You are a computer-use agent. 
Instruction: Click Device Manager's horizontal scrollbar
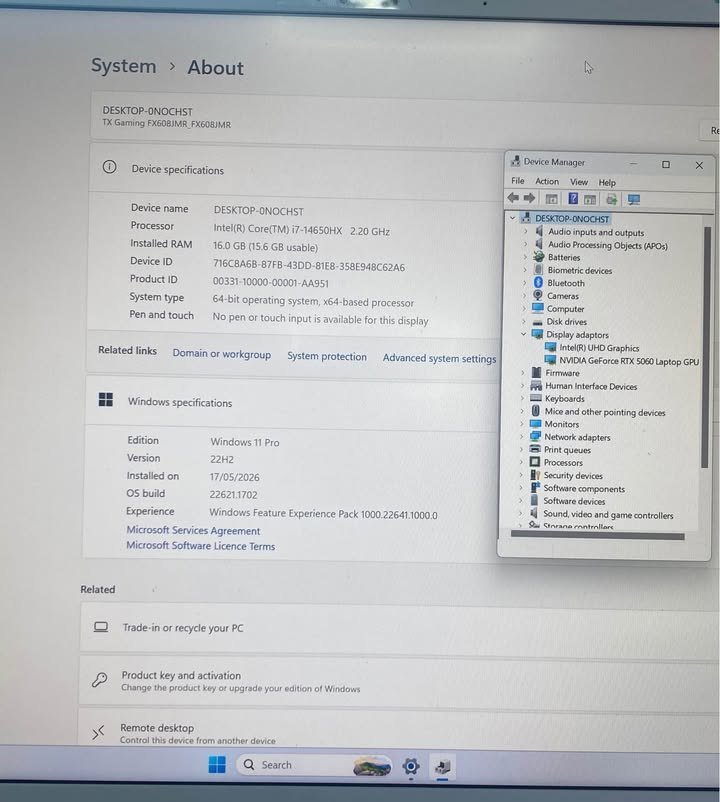pos(597,536)
